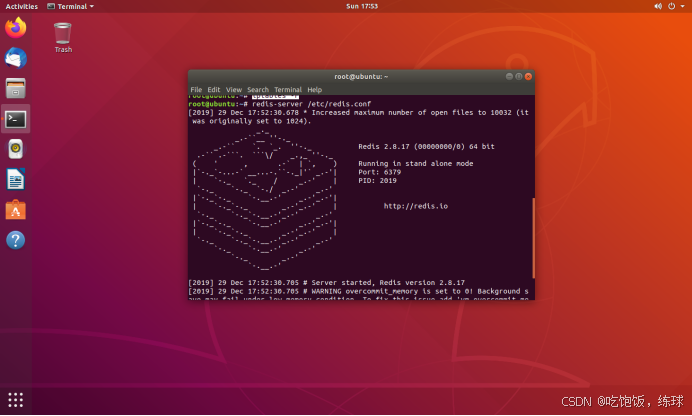The width and height of the screenshot is (692, 416).
Task: Open the Terminal app menu in top bar
Action: [x=70, y=6]
